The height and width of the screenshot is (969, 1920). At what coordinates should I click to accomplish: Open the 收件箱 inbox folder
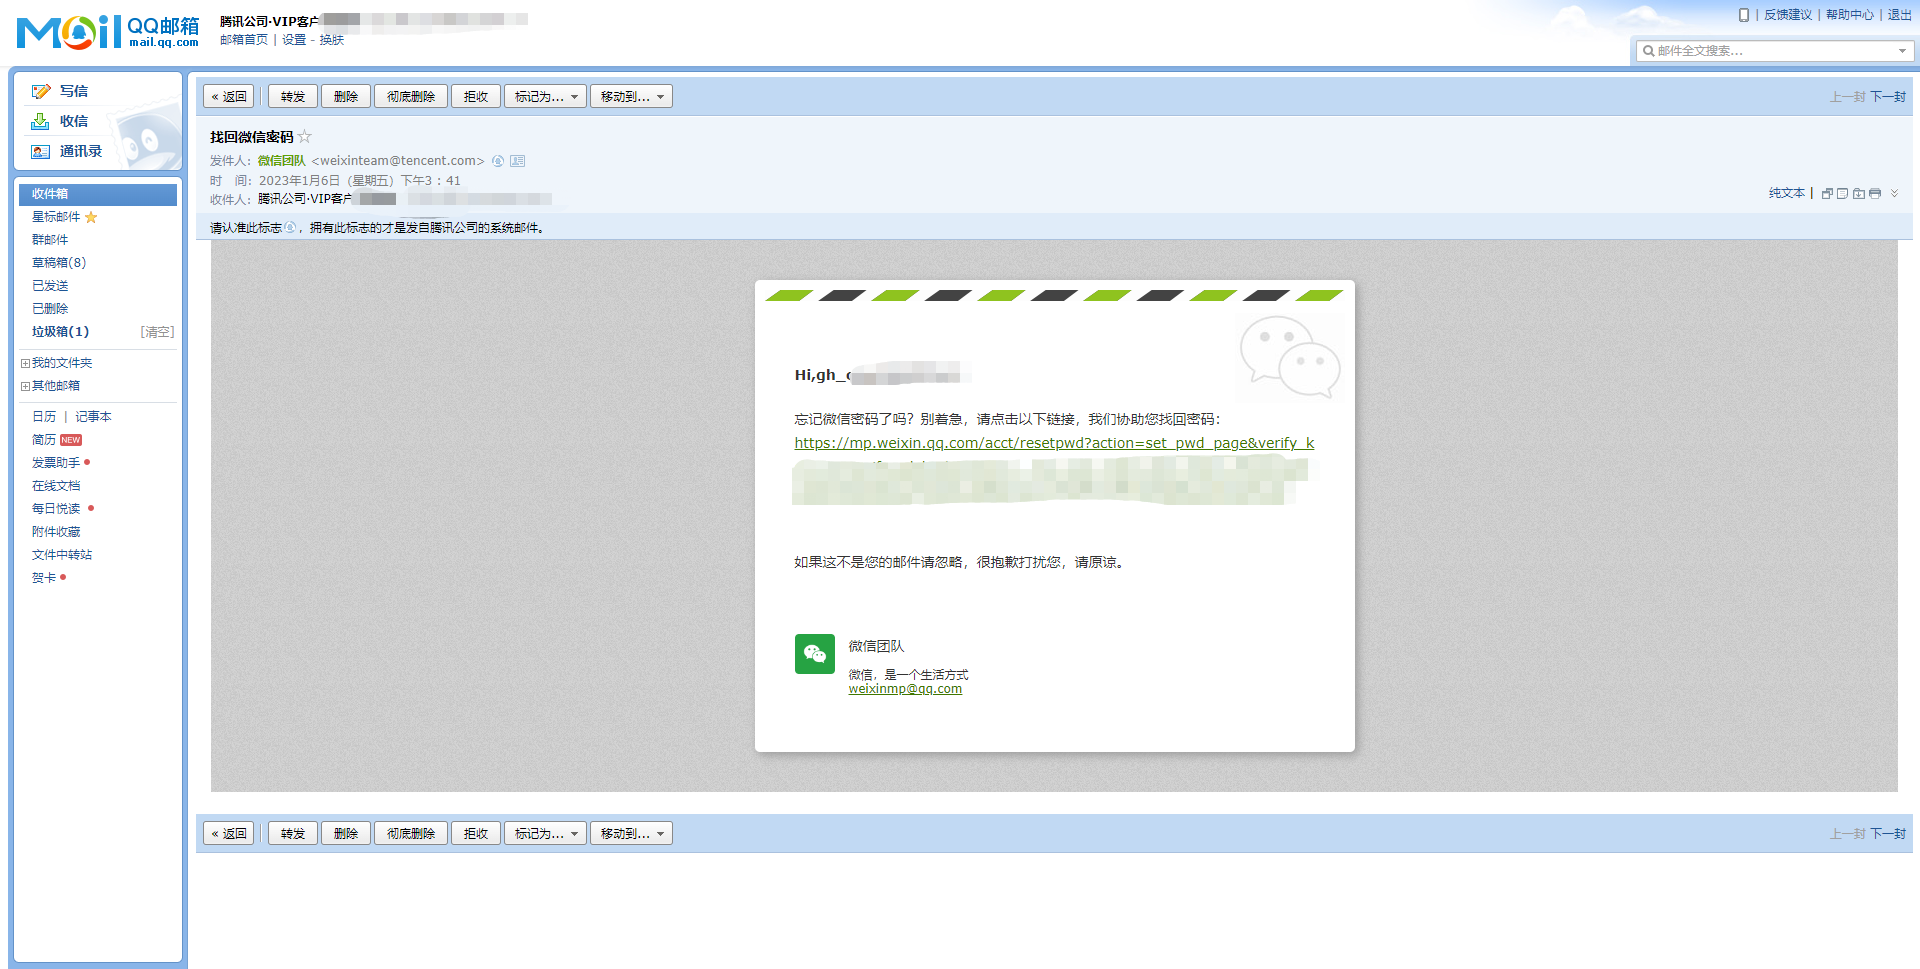pyautogui.click(x=98, y=194)
